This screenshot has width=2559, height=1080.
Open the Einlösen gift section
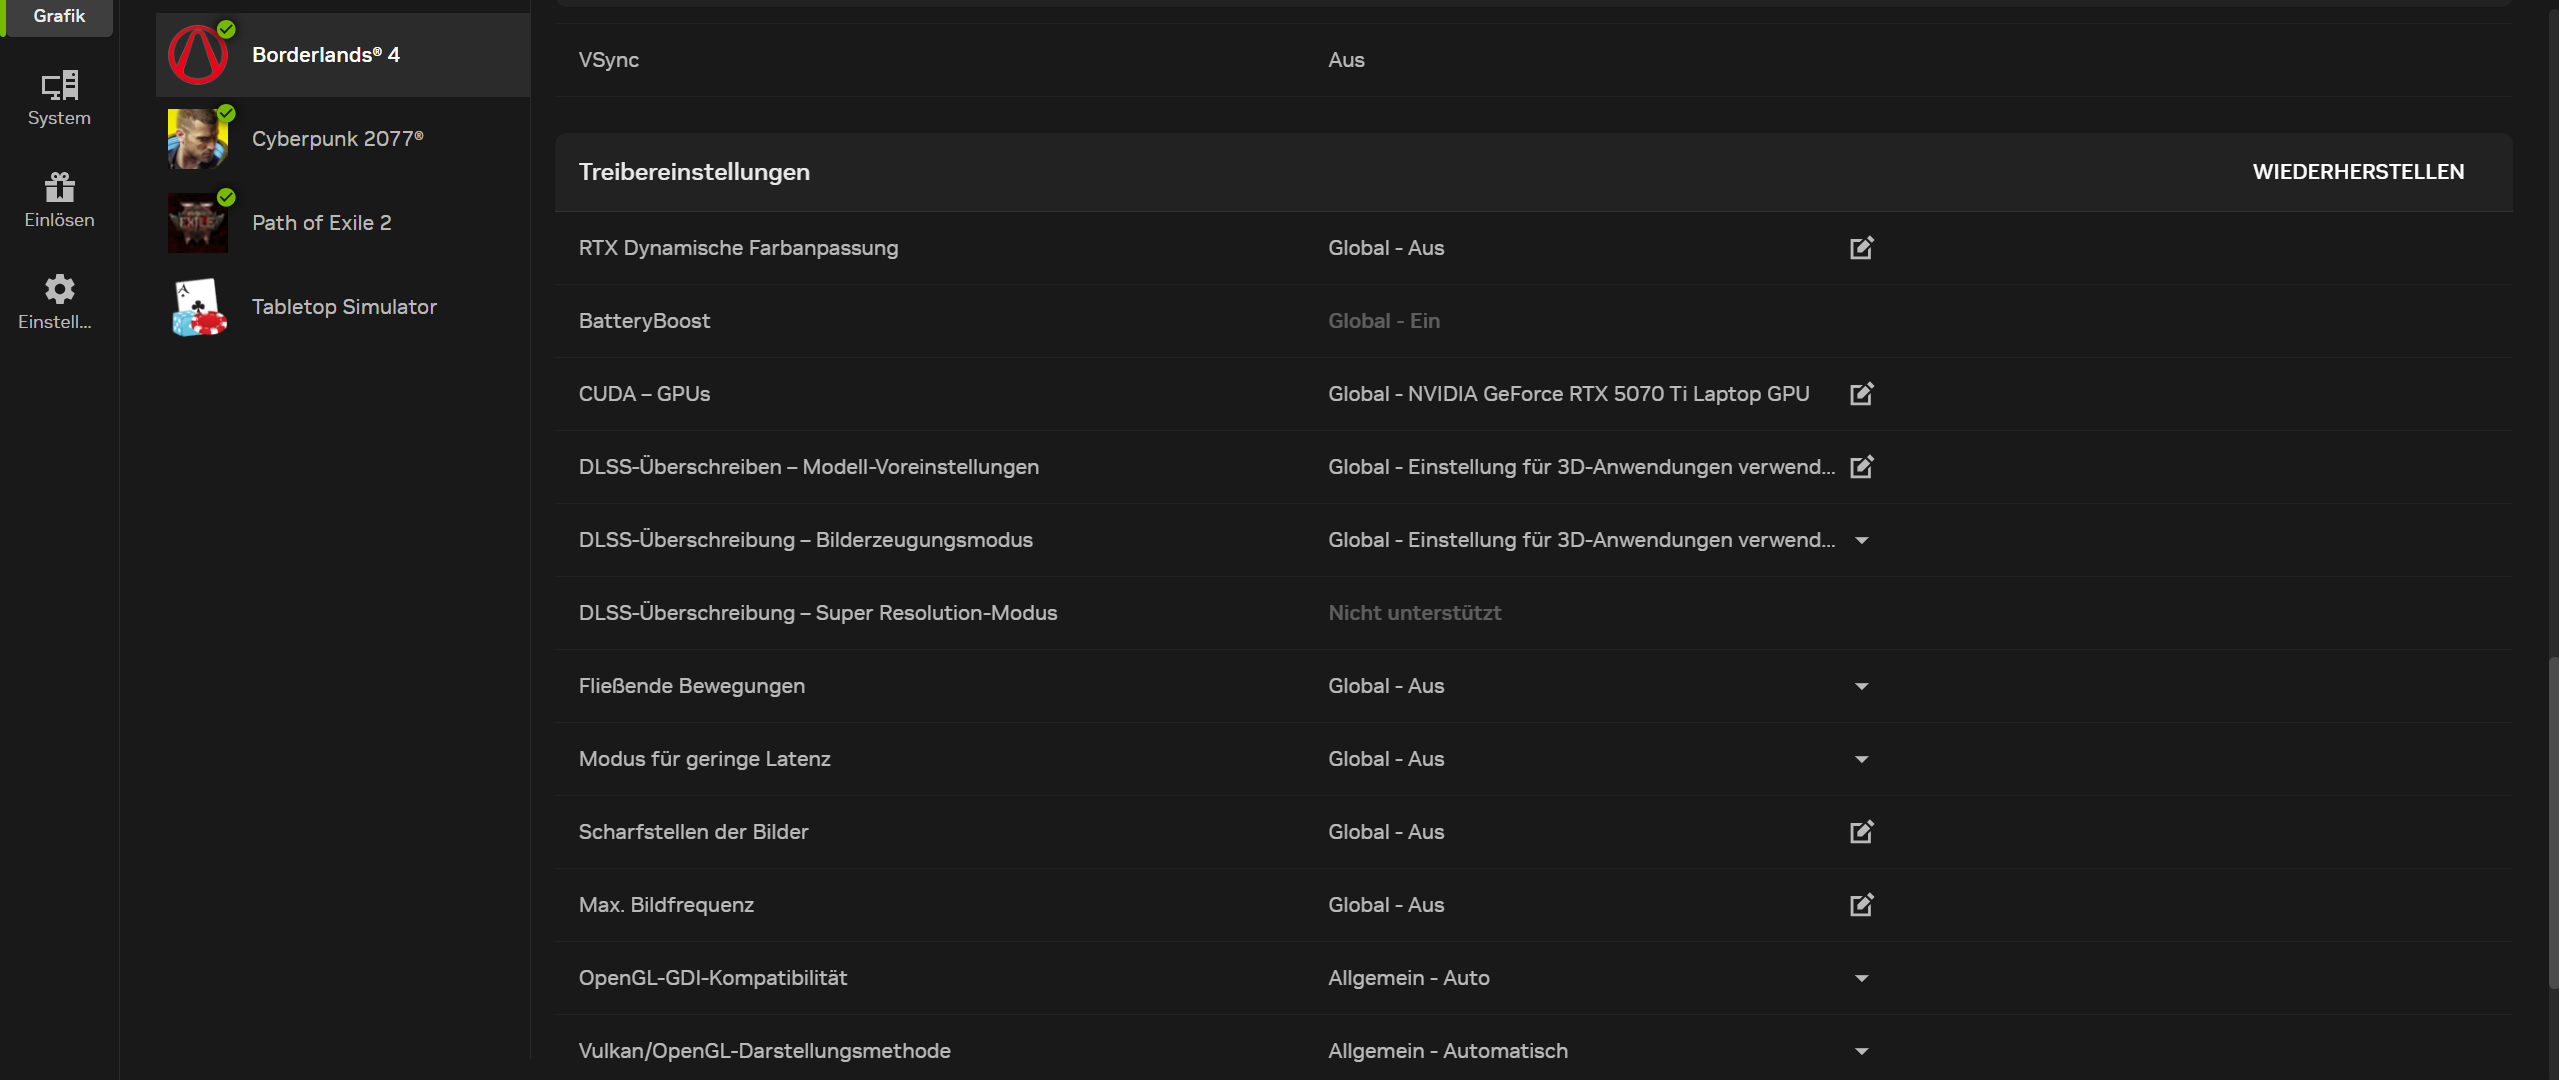pyautogui.click(x=59, y=200)
